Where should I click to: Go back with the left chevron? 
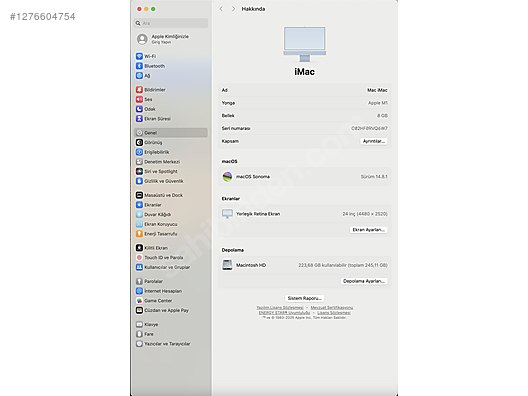tap(221, 9)
